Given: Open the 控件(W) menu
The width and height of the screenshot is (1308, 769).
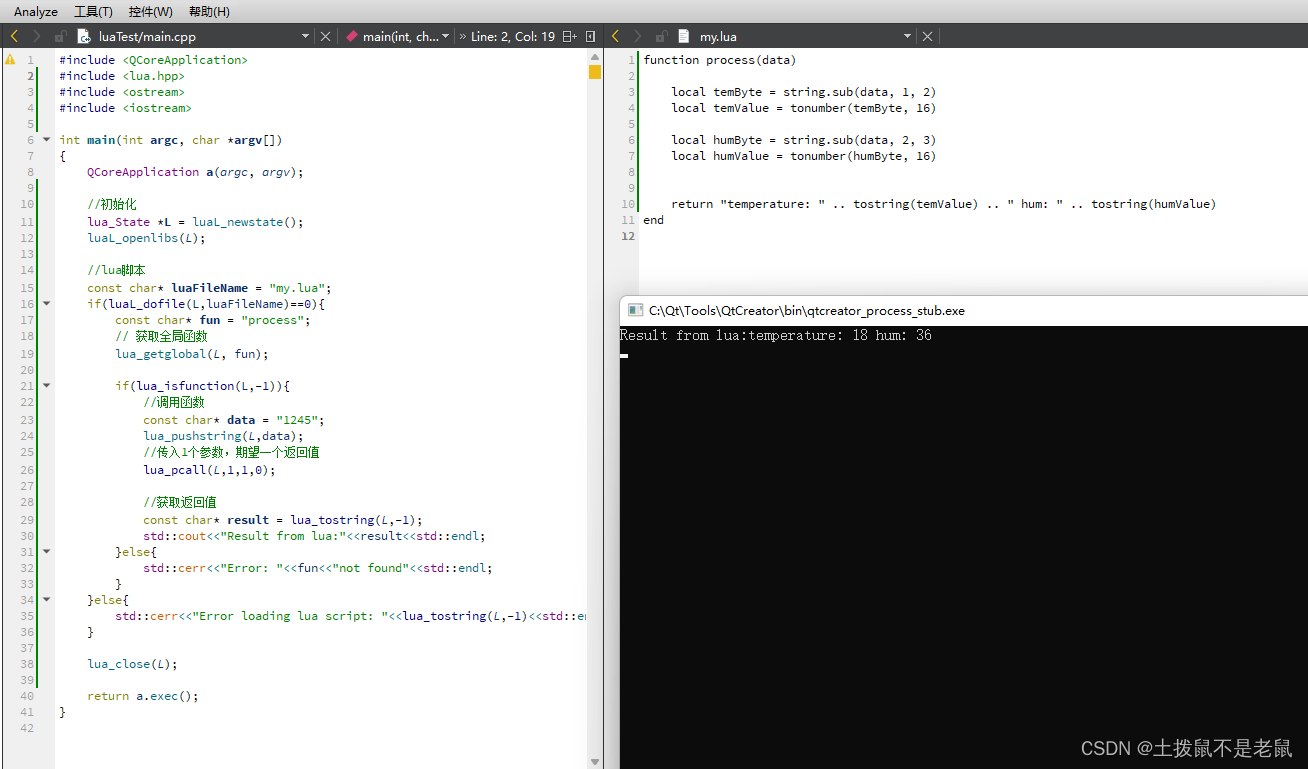Looking at the screenshot, I should 150,11.
